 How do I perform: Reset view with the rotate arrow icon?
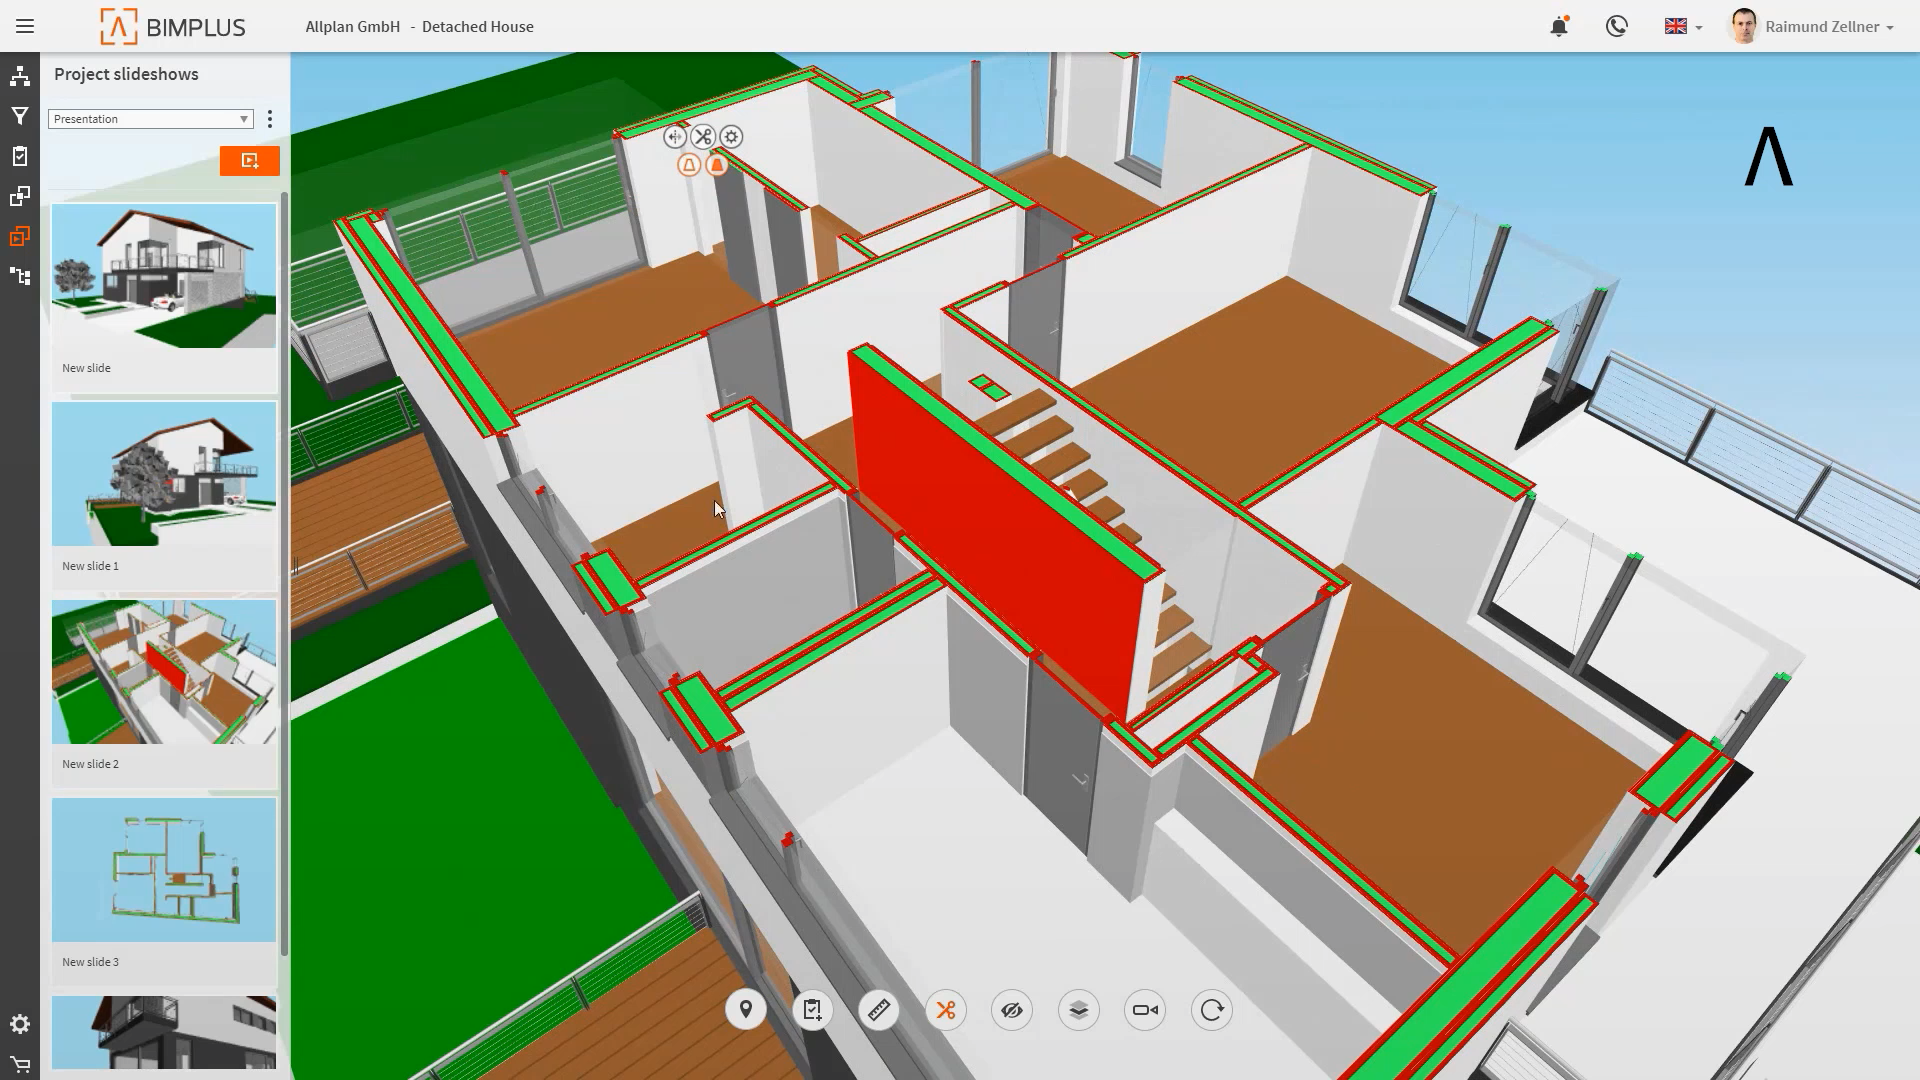click(1212, 1010)
